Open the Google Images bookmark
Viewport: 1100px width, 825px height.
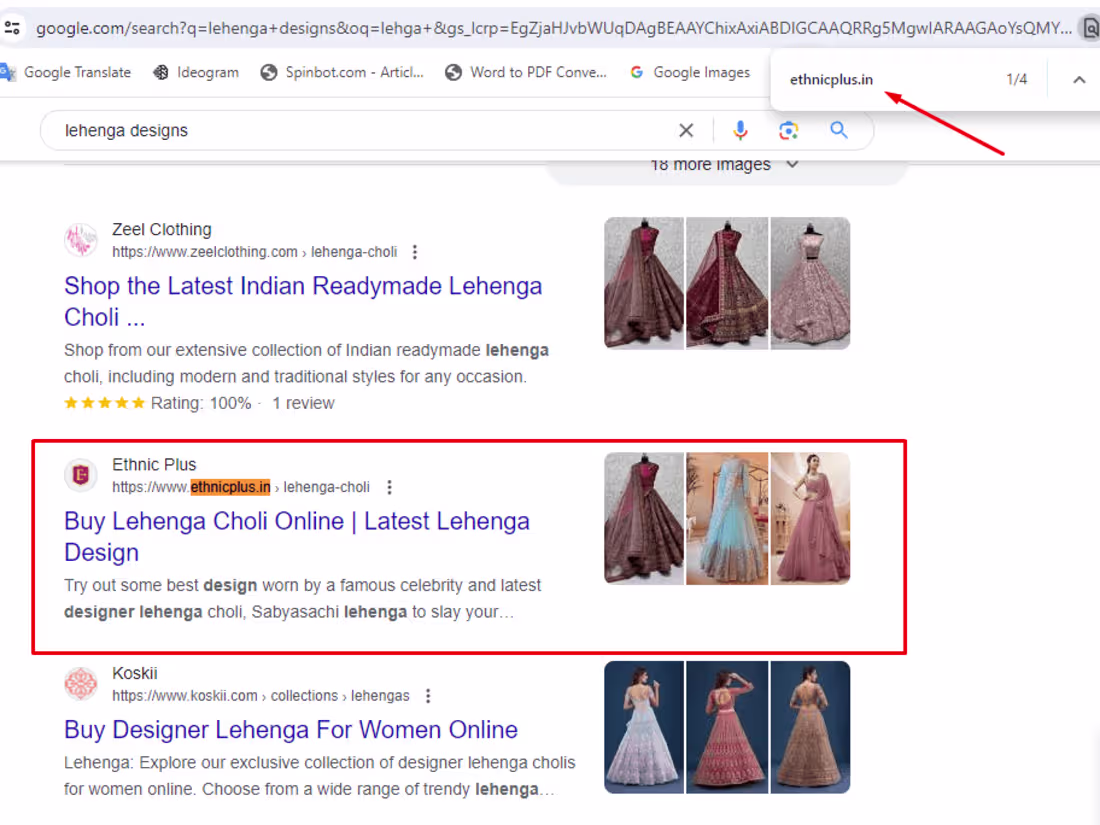[x=636, y=72]
